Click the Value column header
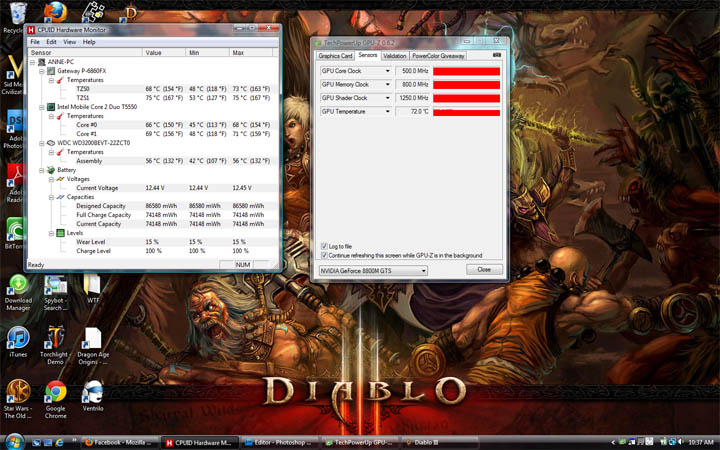Screen dimensions: 720x450 164,53
